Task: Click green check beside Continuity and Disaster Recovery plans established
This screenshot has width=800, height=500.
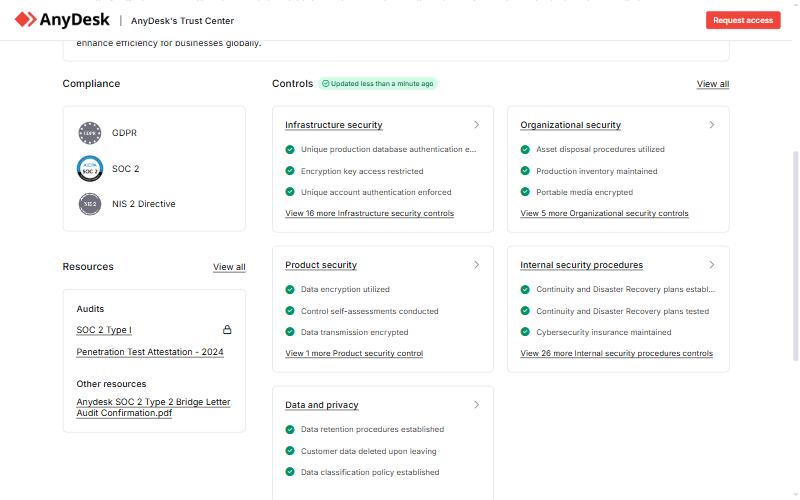Action: click(525, 289)
